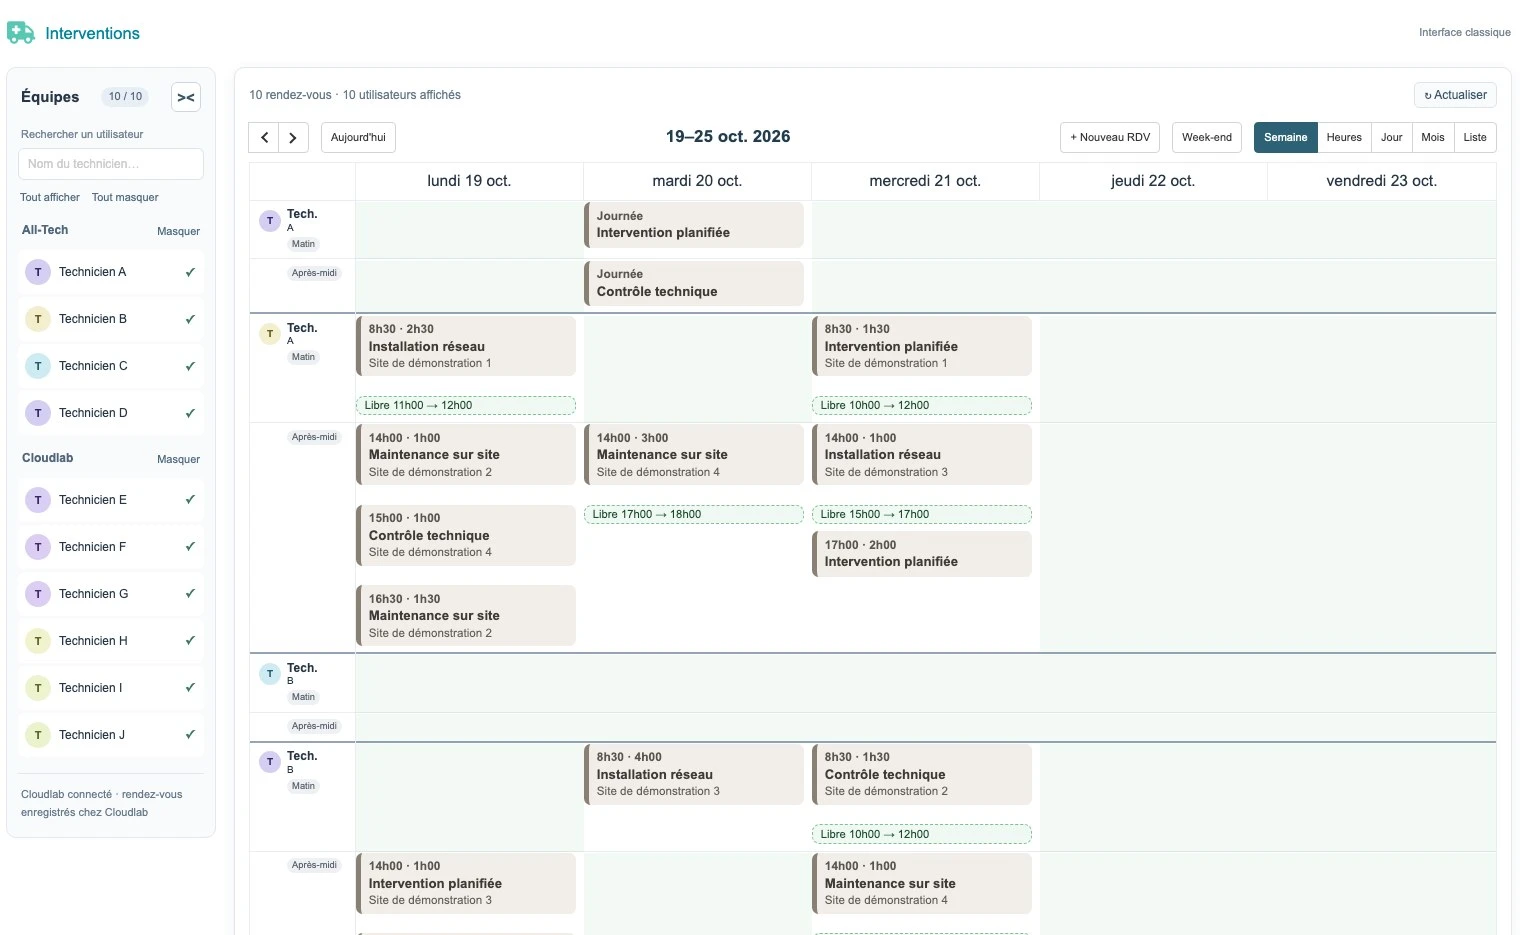Click Tout afficher link
This screenshot has height=935, width=1520.
pos(50,197)
